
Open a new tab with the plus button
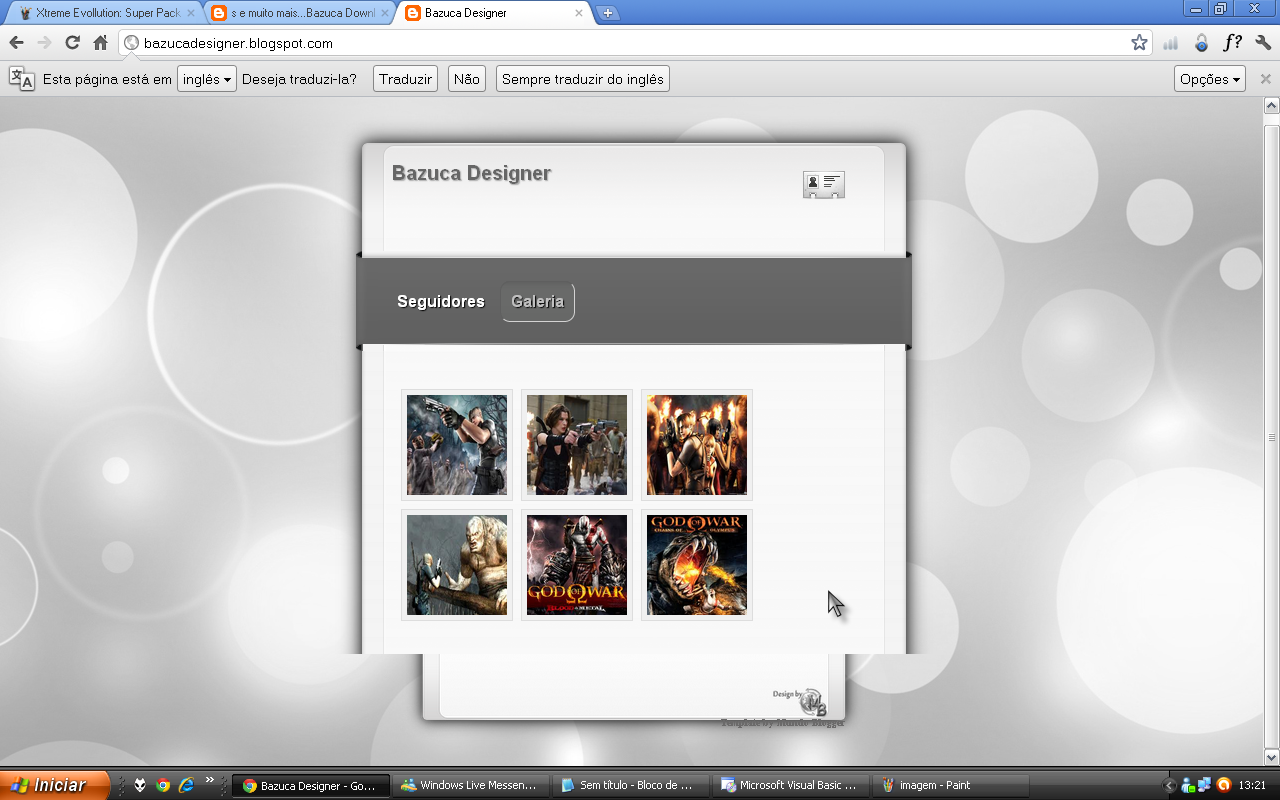(607, 13)
